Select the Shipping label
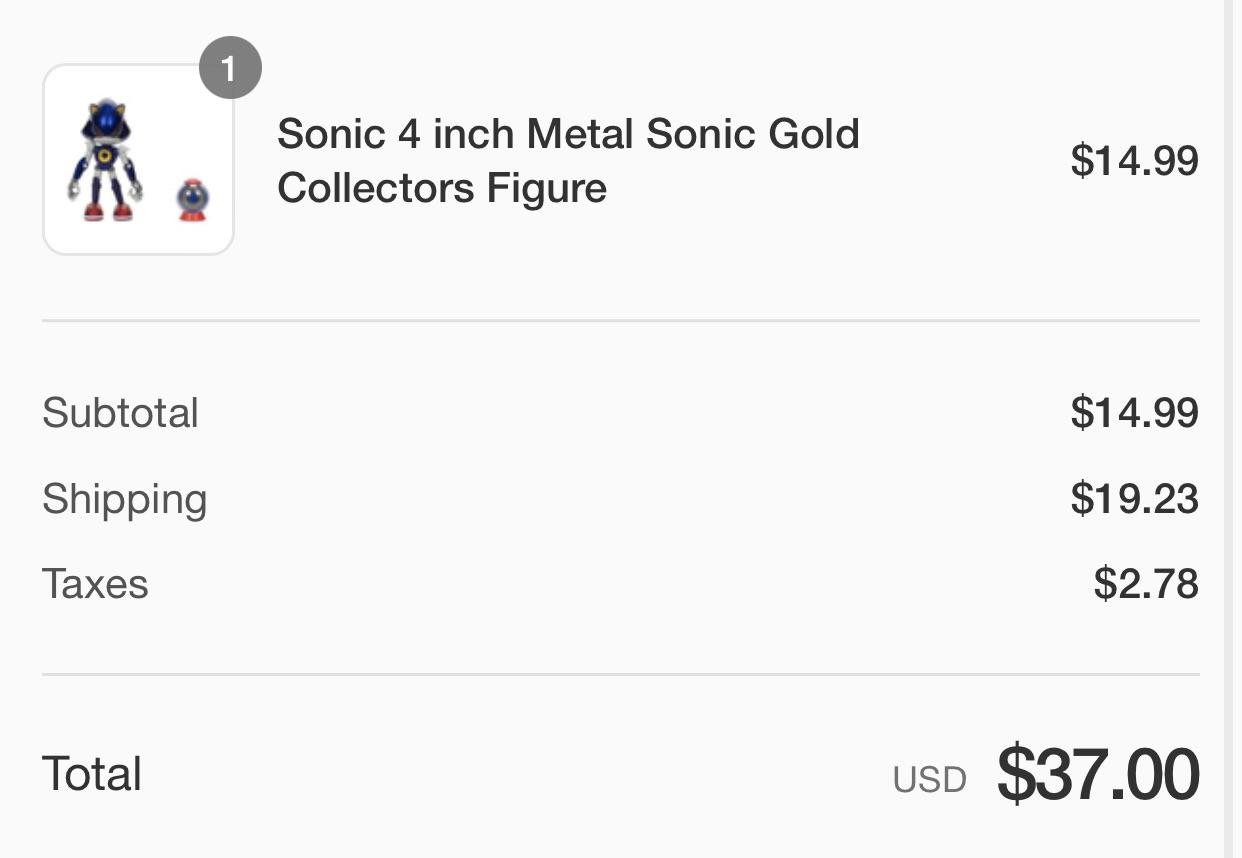 pyautogui.click(x=124, y=498)
